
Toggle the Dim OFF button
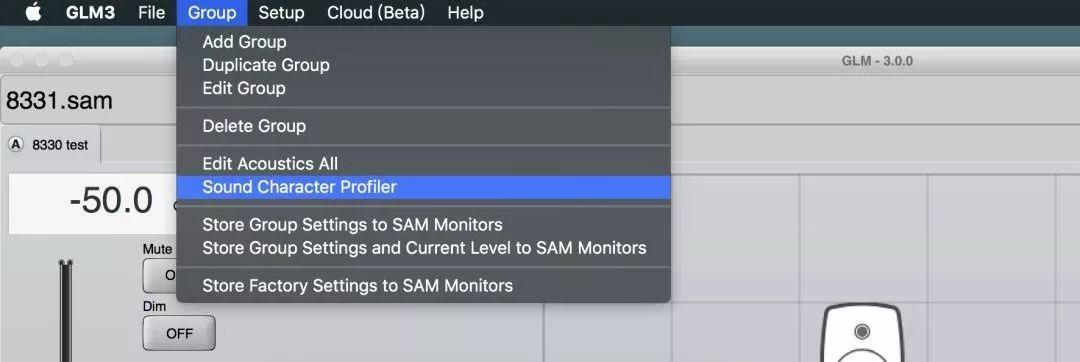point(179,333)
